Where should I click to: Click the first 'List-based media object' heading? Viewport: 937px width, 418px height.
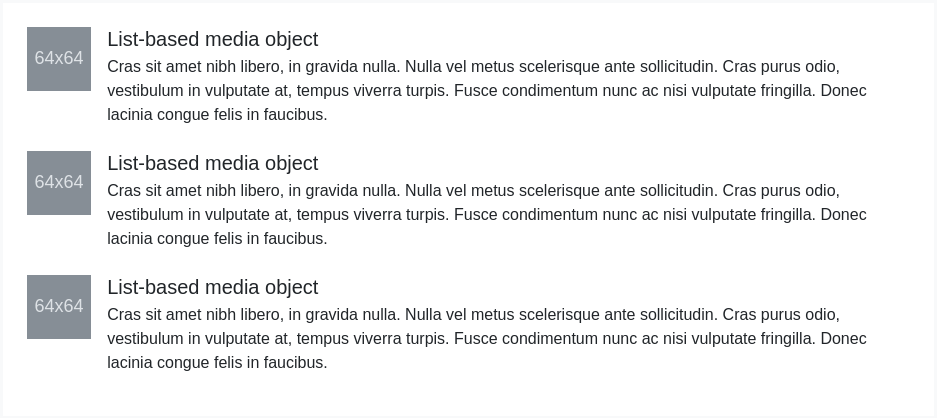click(212, 39)
